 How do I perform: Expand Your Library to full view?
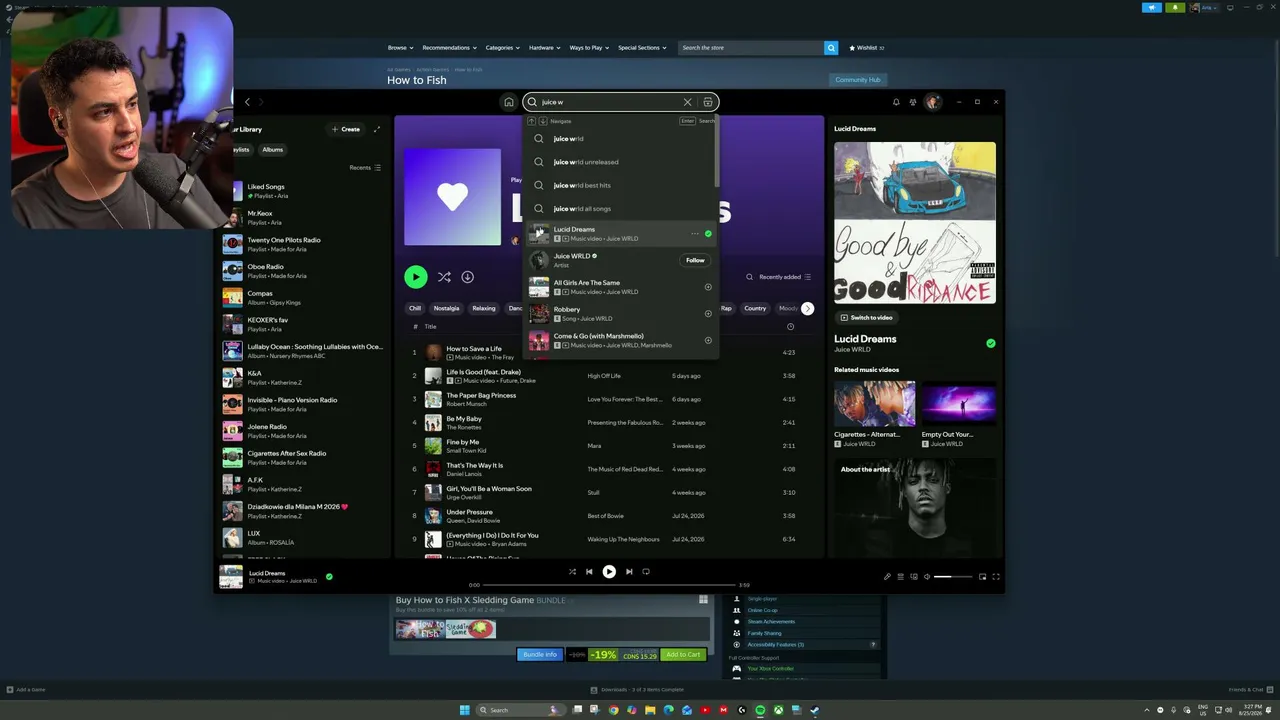coord(377,129)
